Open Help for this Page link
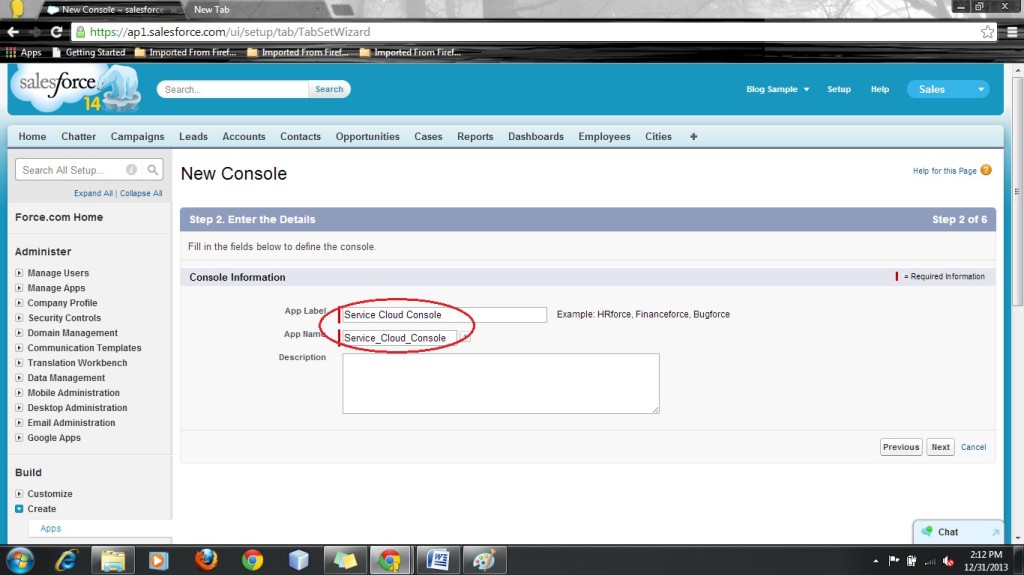1024x575 pixels. point(944,171)
